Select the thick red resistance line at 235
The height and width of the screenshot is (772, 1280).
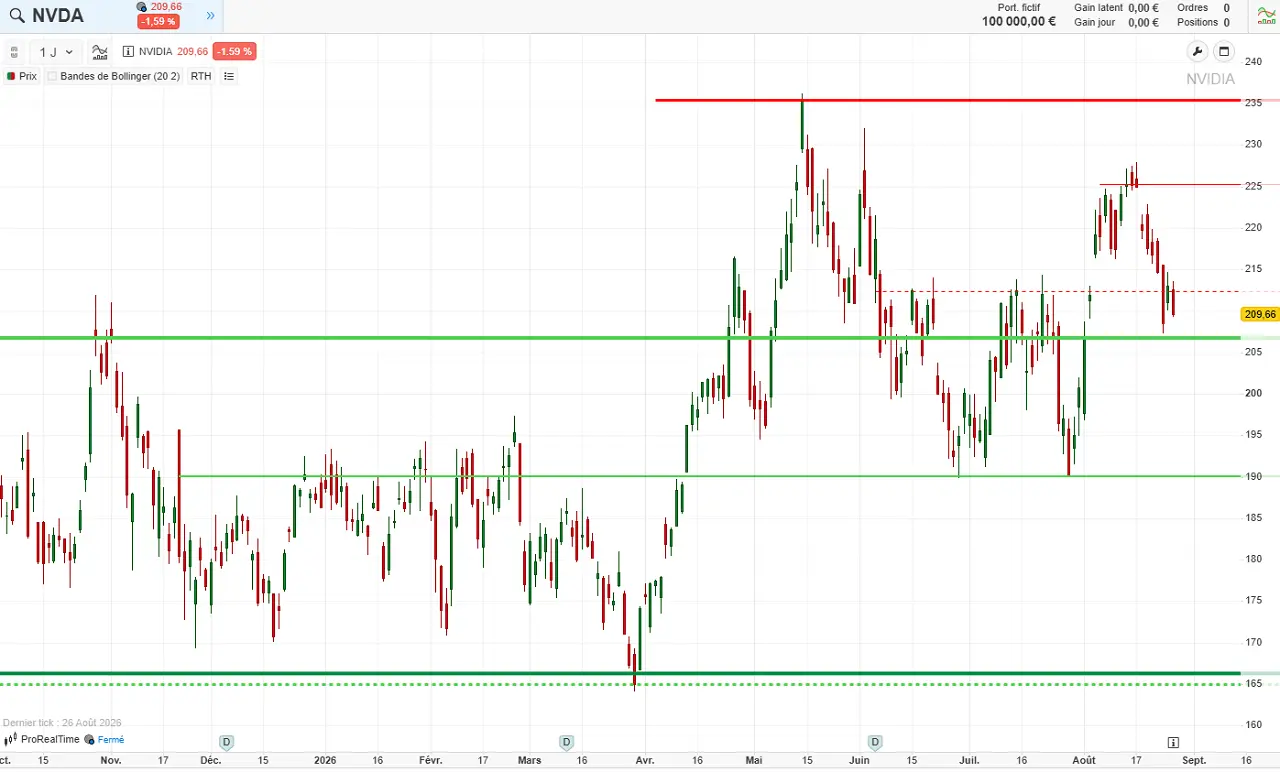point(947,100)
